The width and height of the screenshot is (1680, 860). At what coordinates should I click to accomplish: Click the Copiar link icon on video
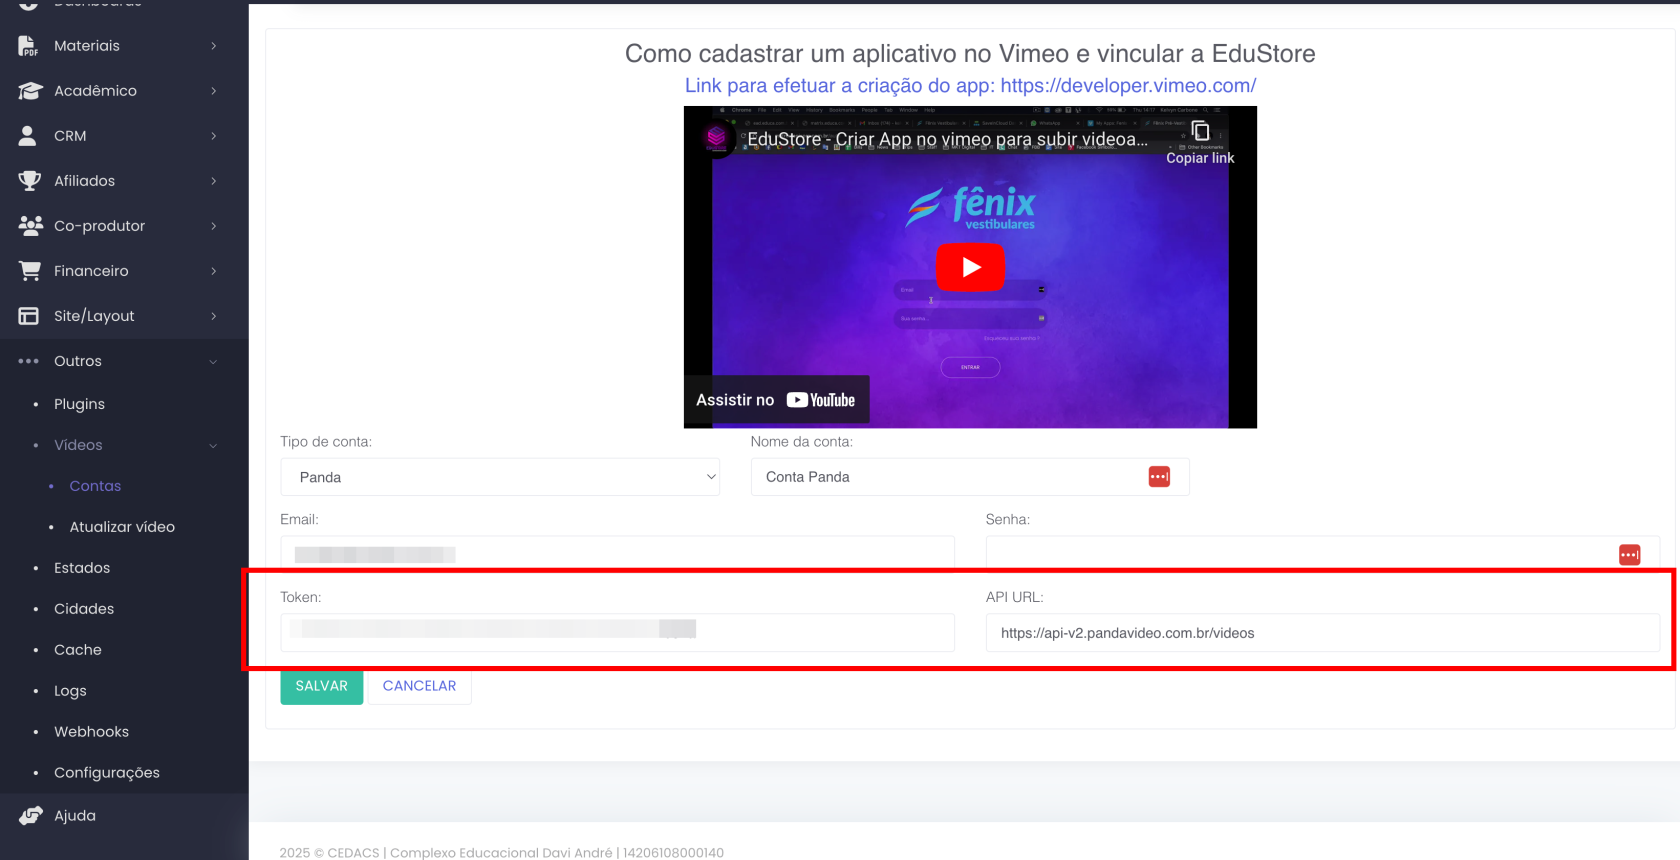1200,132
